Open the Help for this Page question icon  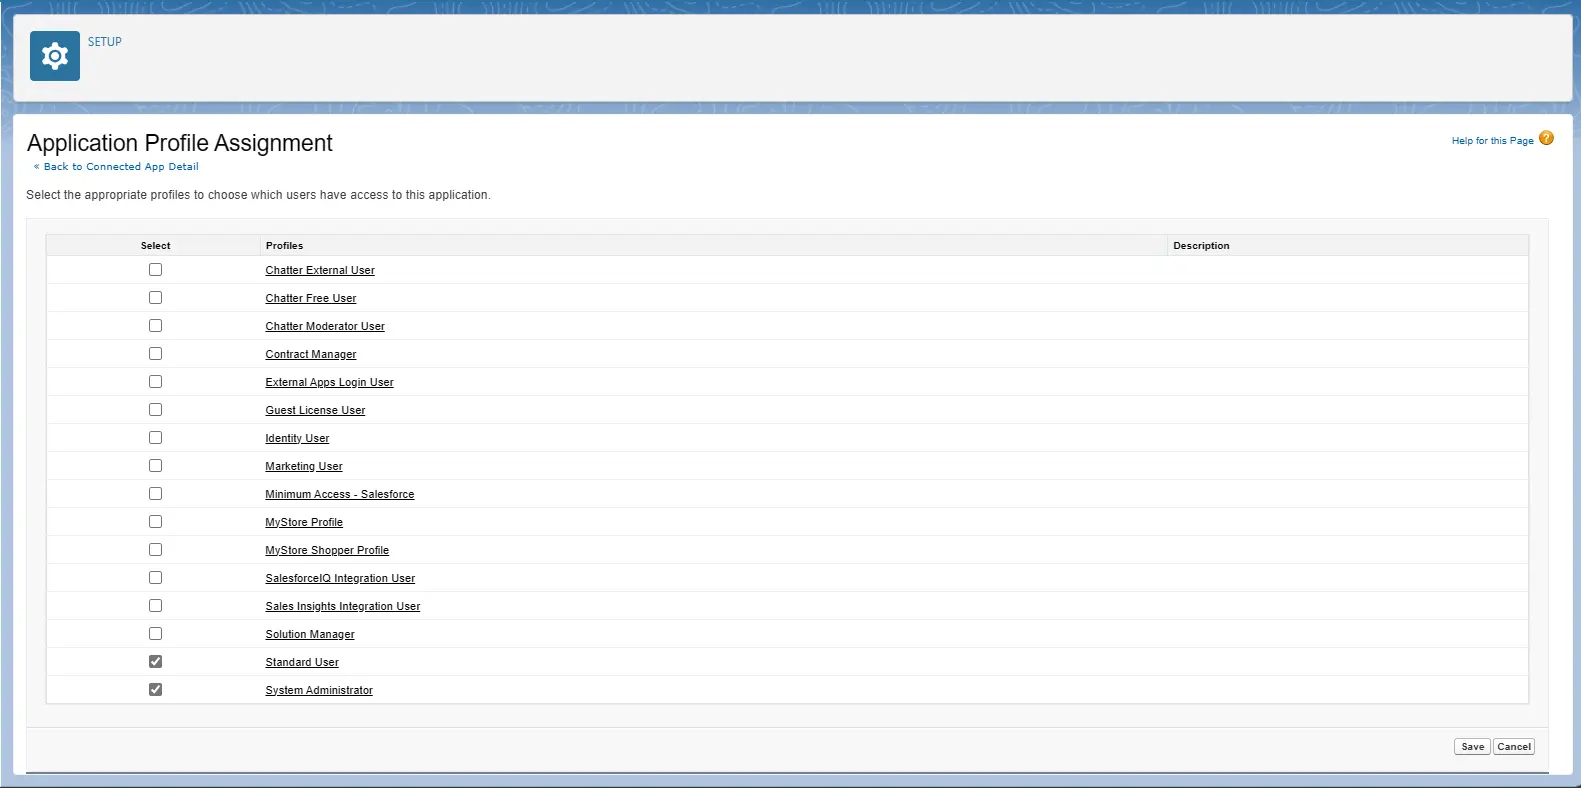tap(1546, 138)
